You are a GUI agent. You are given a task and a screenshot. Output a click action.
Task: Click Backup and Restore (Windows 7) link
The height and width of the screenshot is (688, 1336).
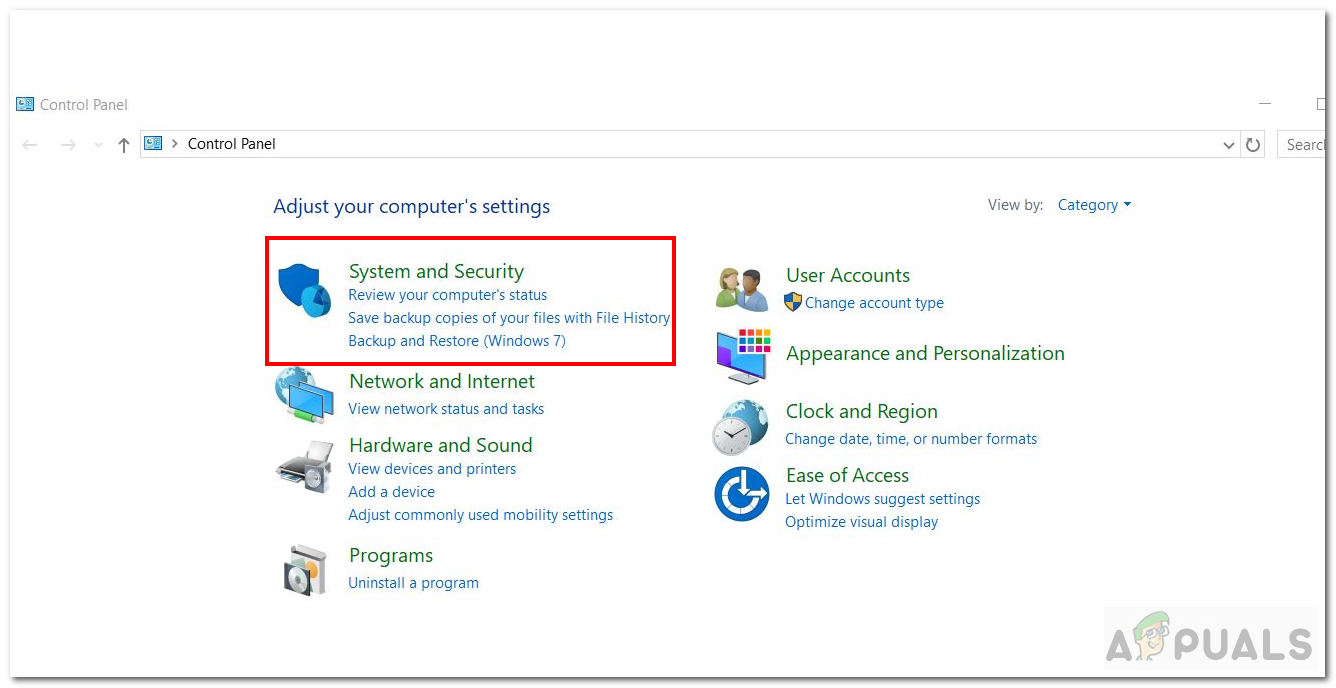(457, 341)
